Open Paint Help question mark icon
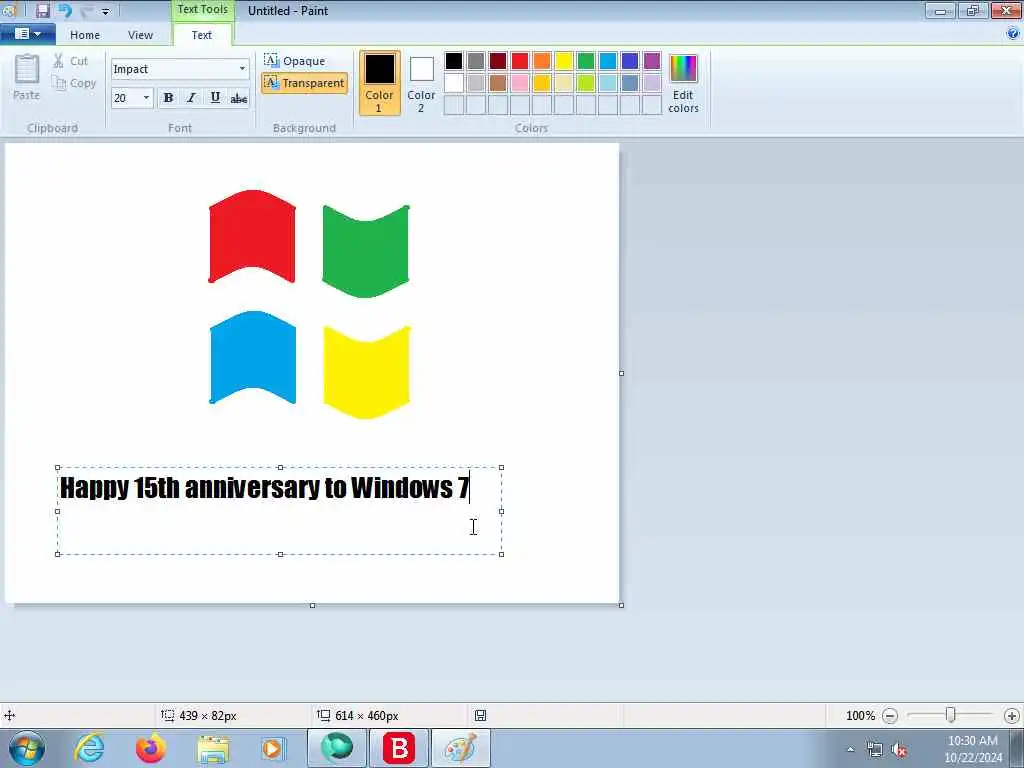This screenshot has width=1024, height=768. point(1013,33)
